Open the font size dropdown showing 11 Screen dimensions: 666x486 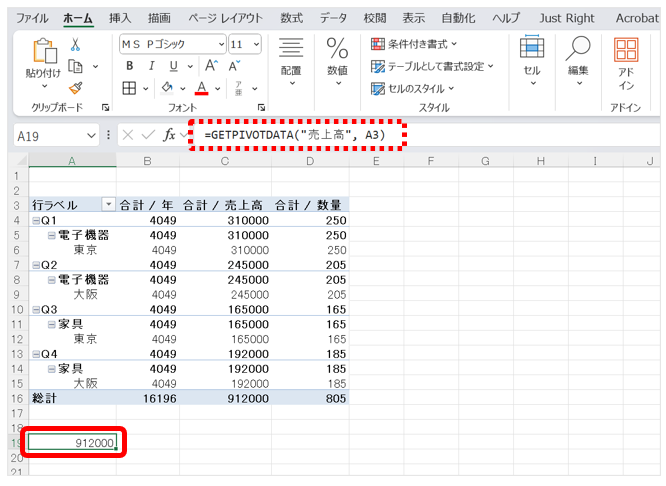[256, 44]
